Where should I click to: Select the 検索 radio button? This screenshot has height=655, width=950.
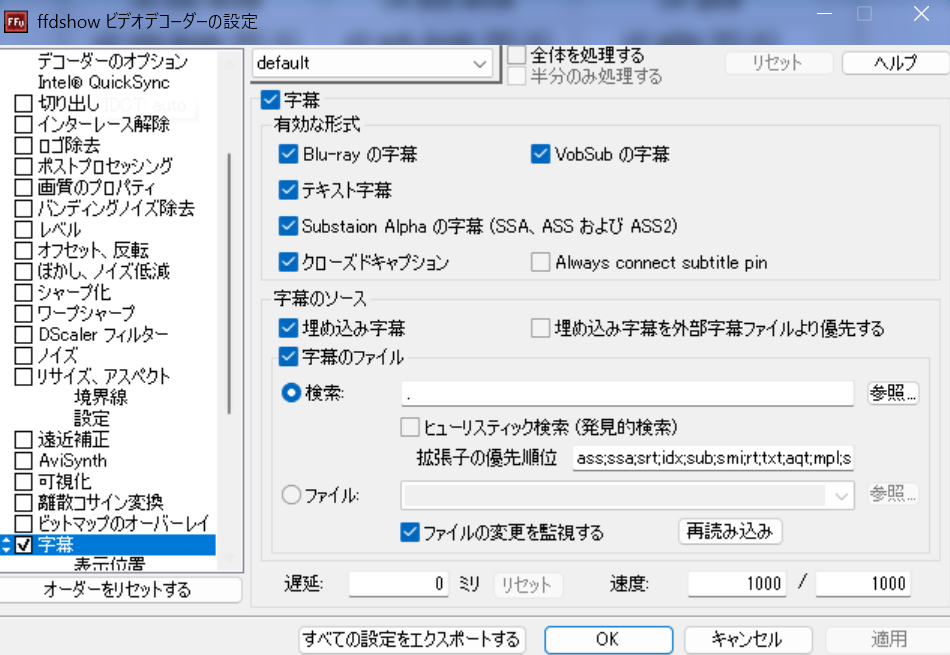click(x=292, y=393)
